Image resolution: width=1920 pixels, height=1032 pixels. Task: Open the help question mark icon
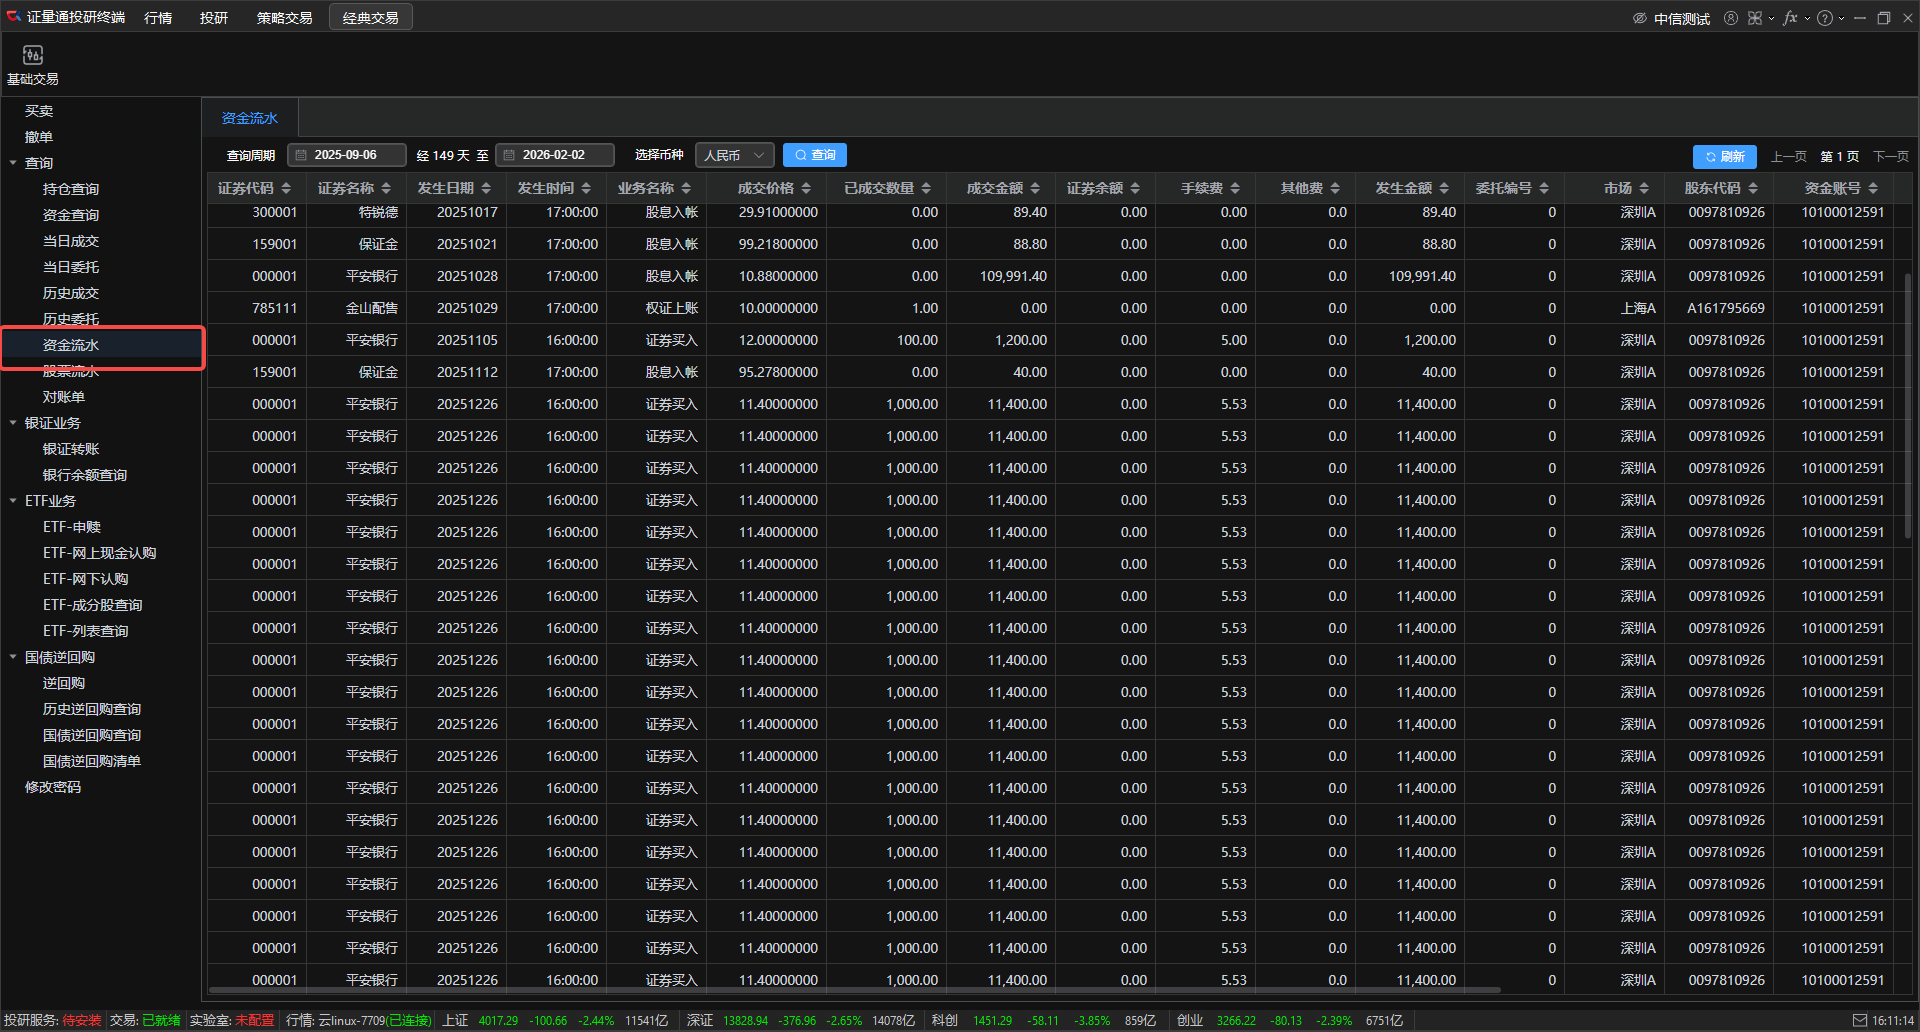click(1825, 18)
